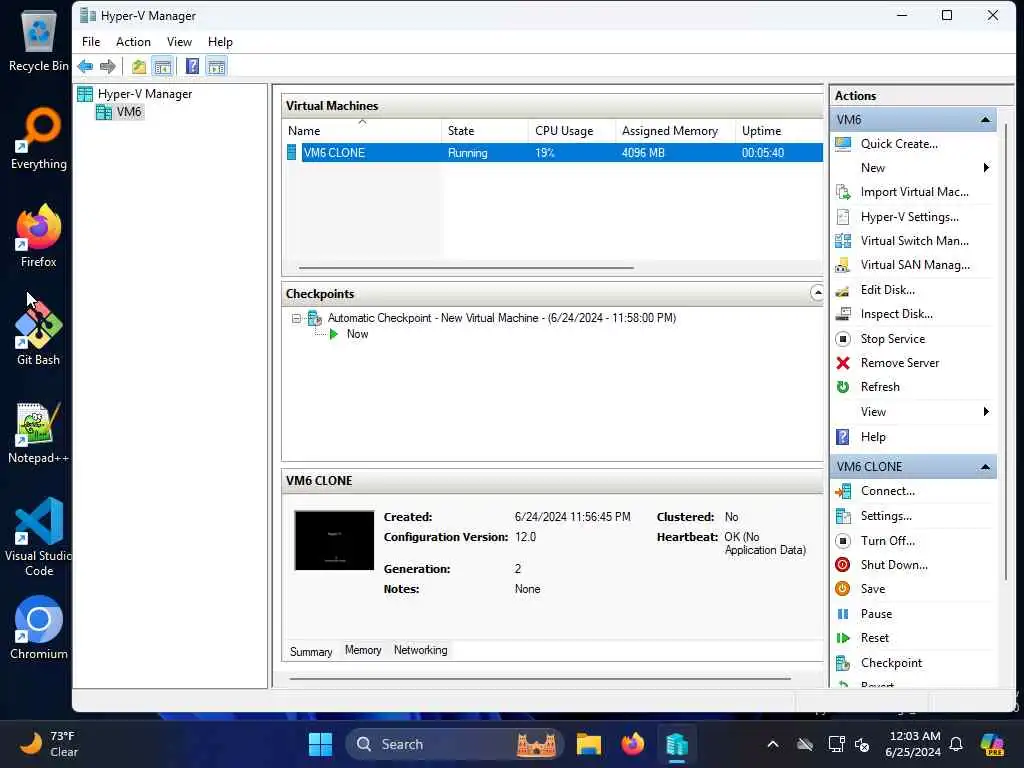Click the Shut Down action
The image size is (1024, 768).
pyautogui.click(x=894, y=565)
